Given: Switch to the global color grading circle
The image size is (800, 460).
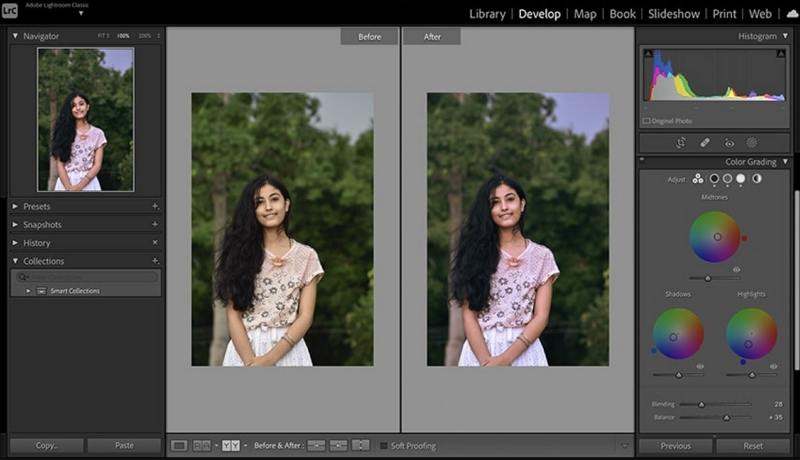Looking at the screenshot, I should click(x=757, y=178).
